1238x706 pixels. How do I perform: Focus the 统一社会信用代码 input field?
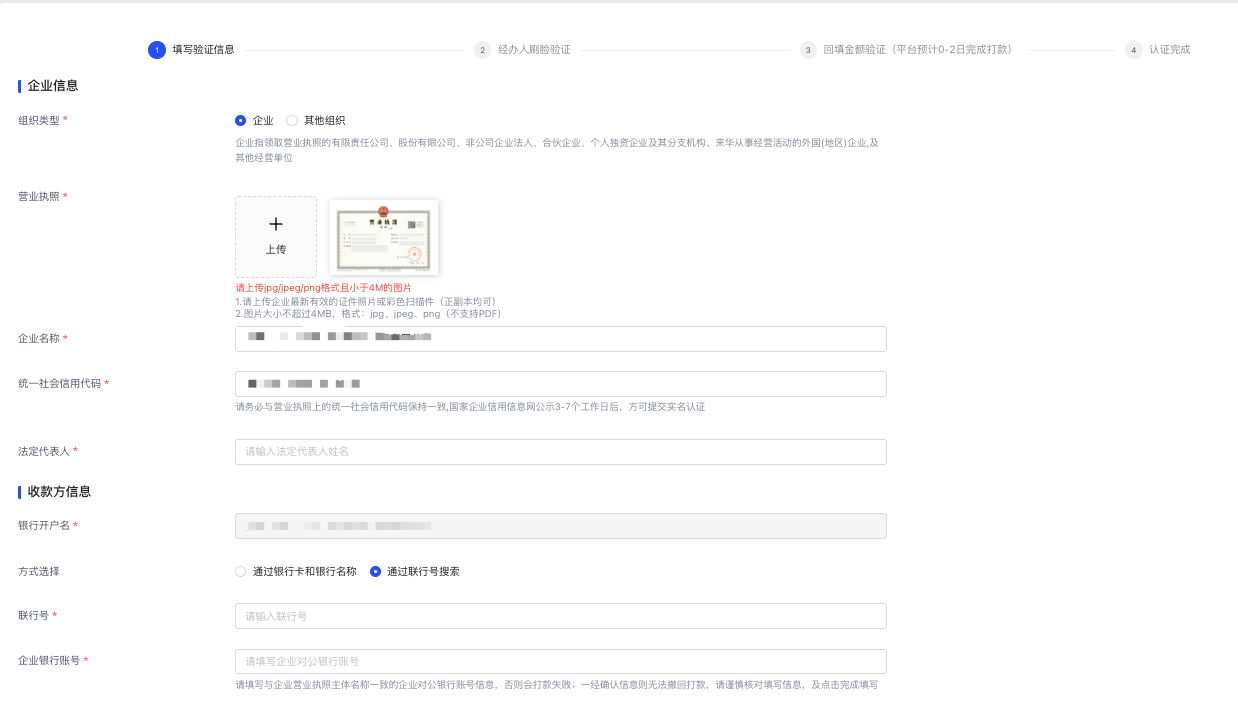(560, 384)
